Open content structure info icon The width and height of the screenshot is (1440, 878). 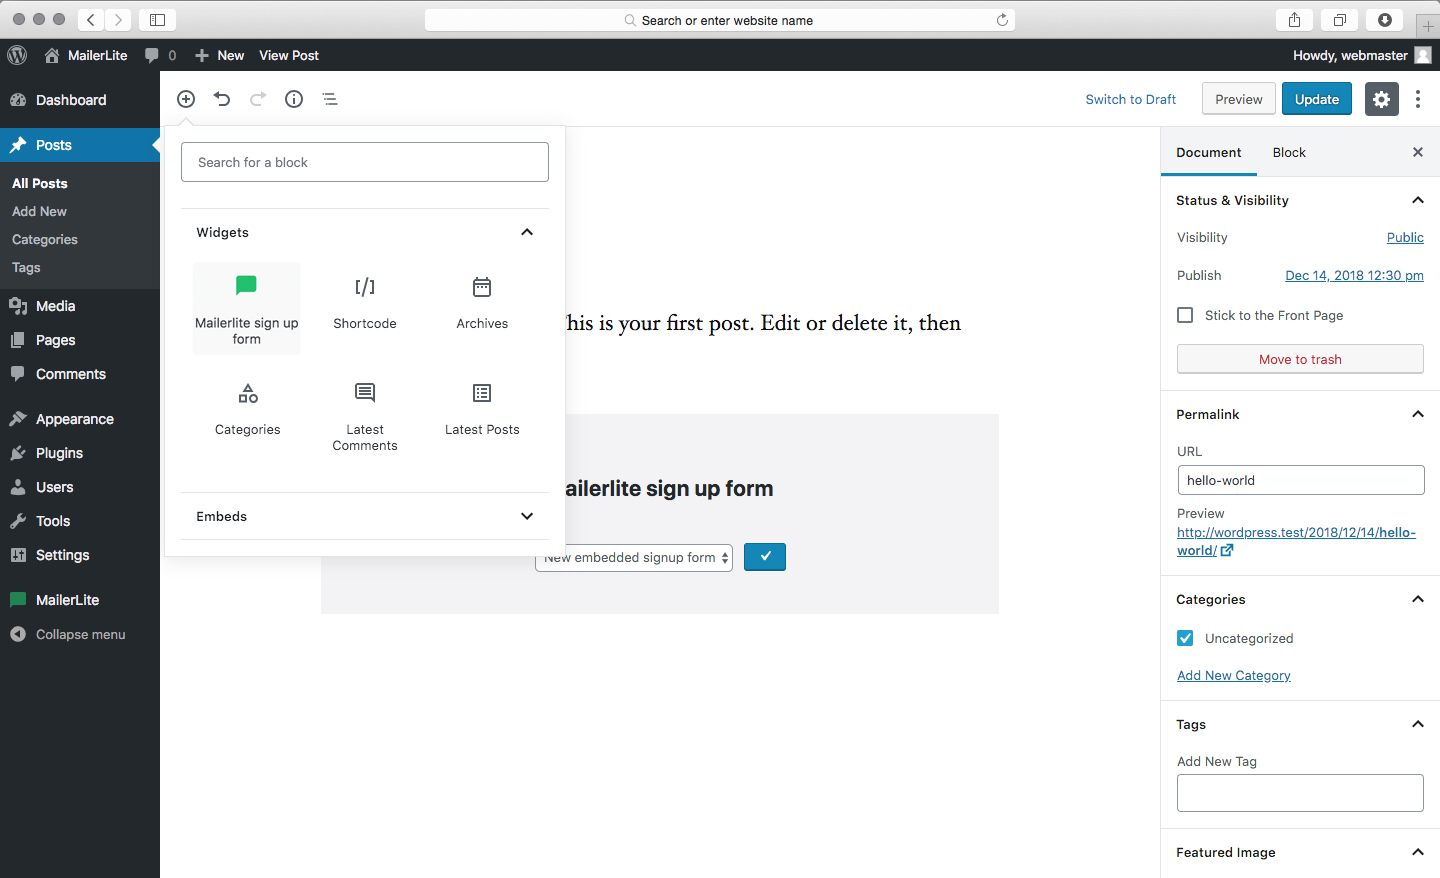pyautogui.click(x=293, y=99)
